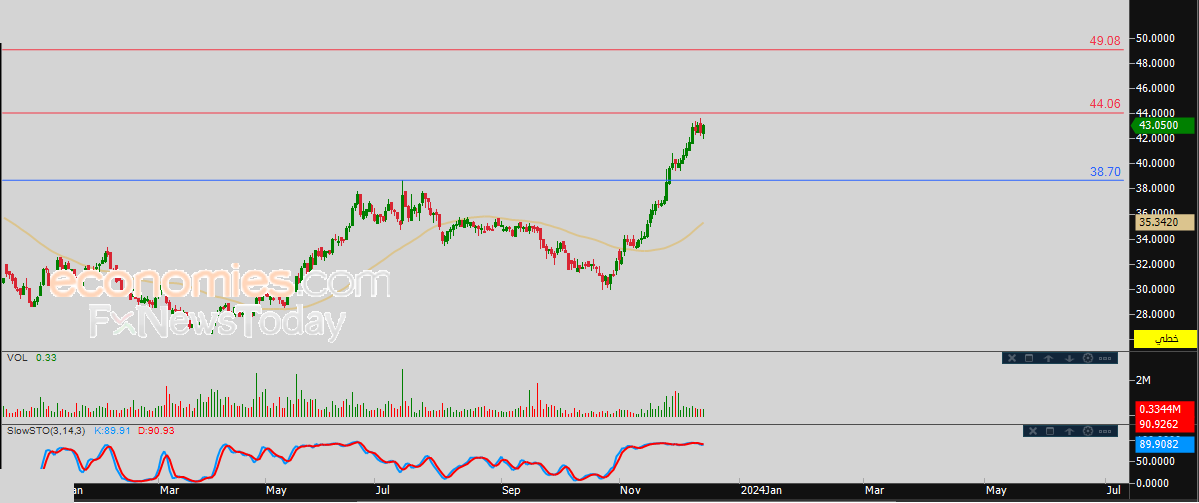Select the SlowSTO(3,14,3) indicator label
The image size is (1199, 503).
[47, 431]
